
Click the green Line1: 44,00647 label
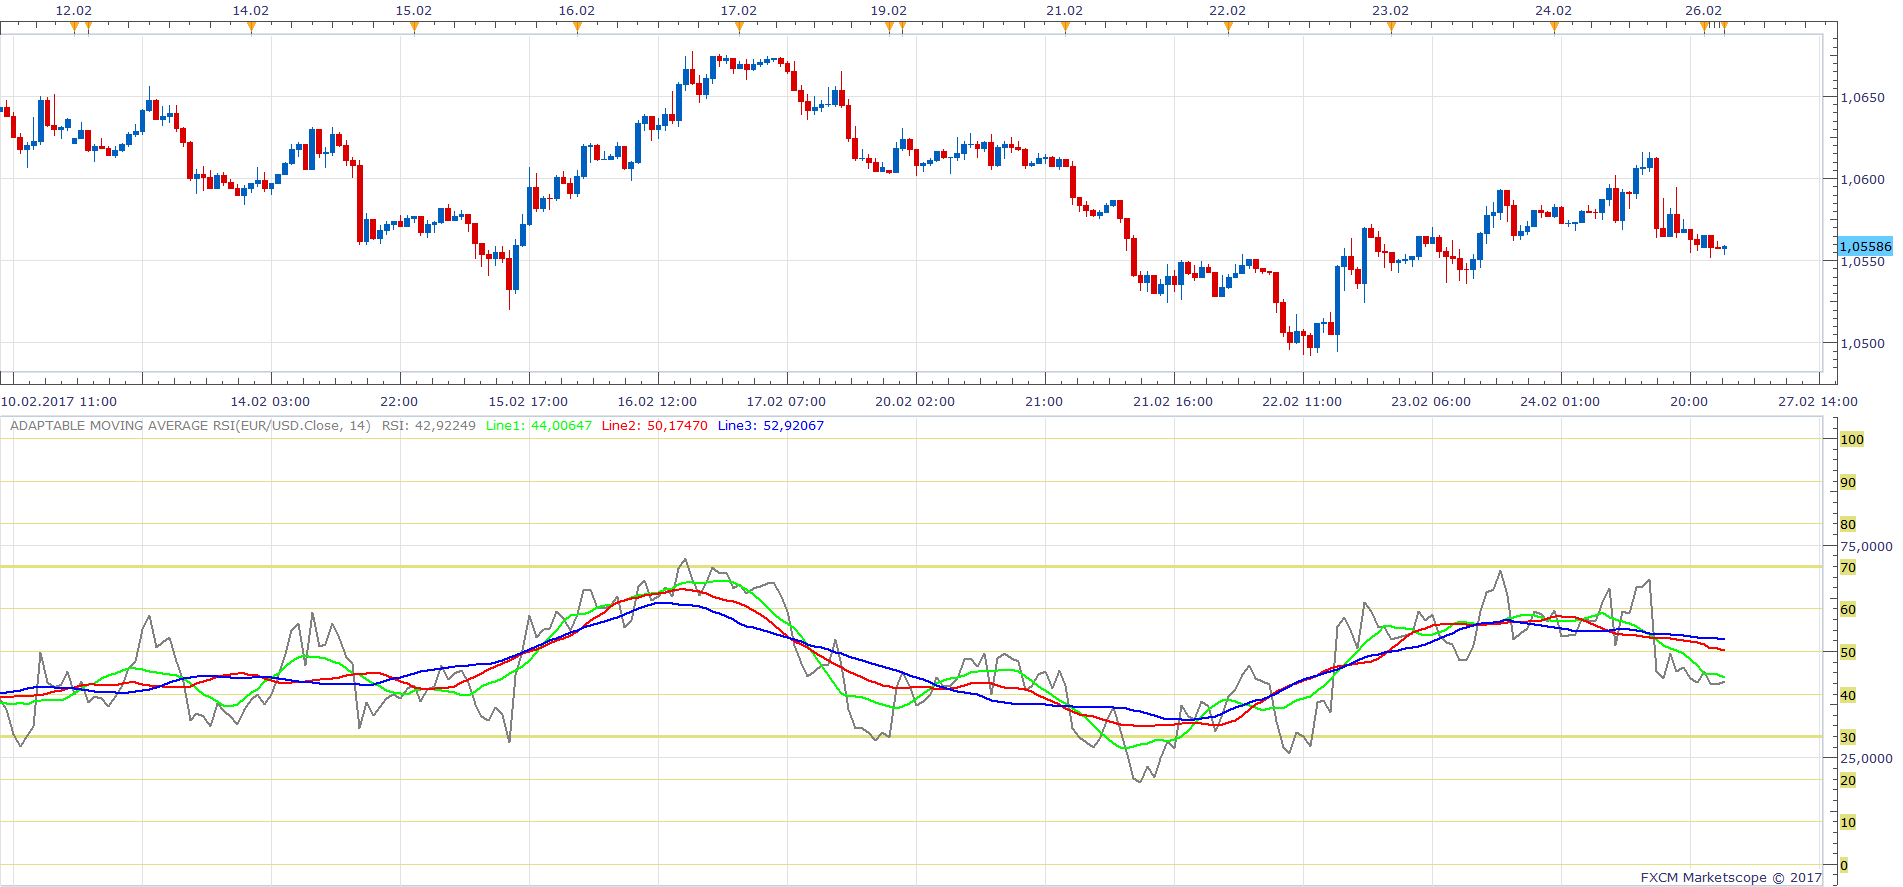(539, 426)
